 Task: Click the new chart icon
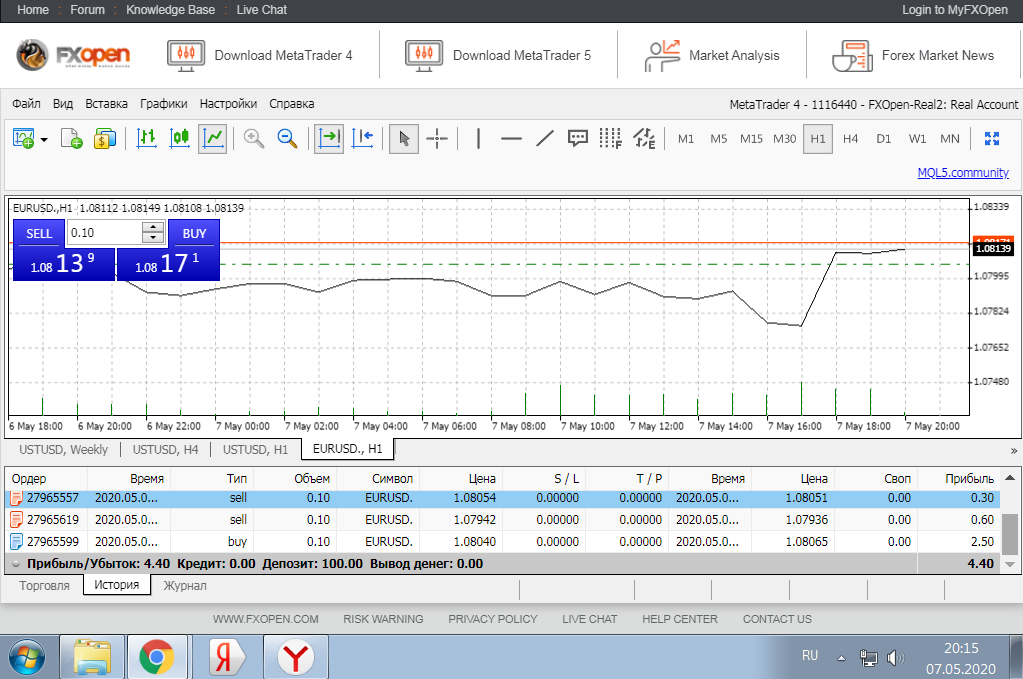(23, 138)
